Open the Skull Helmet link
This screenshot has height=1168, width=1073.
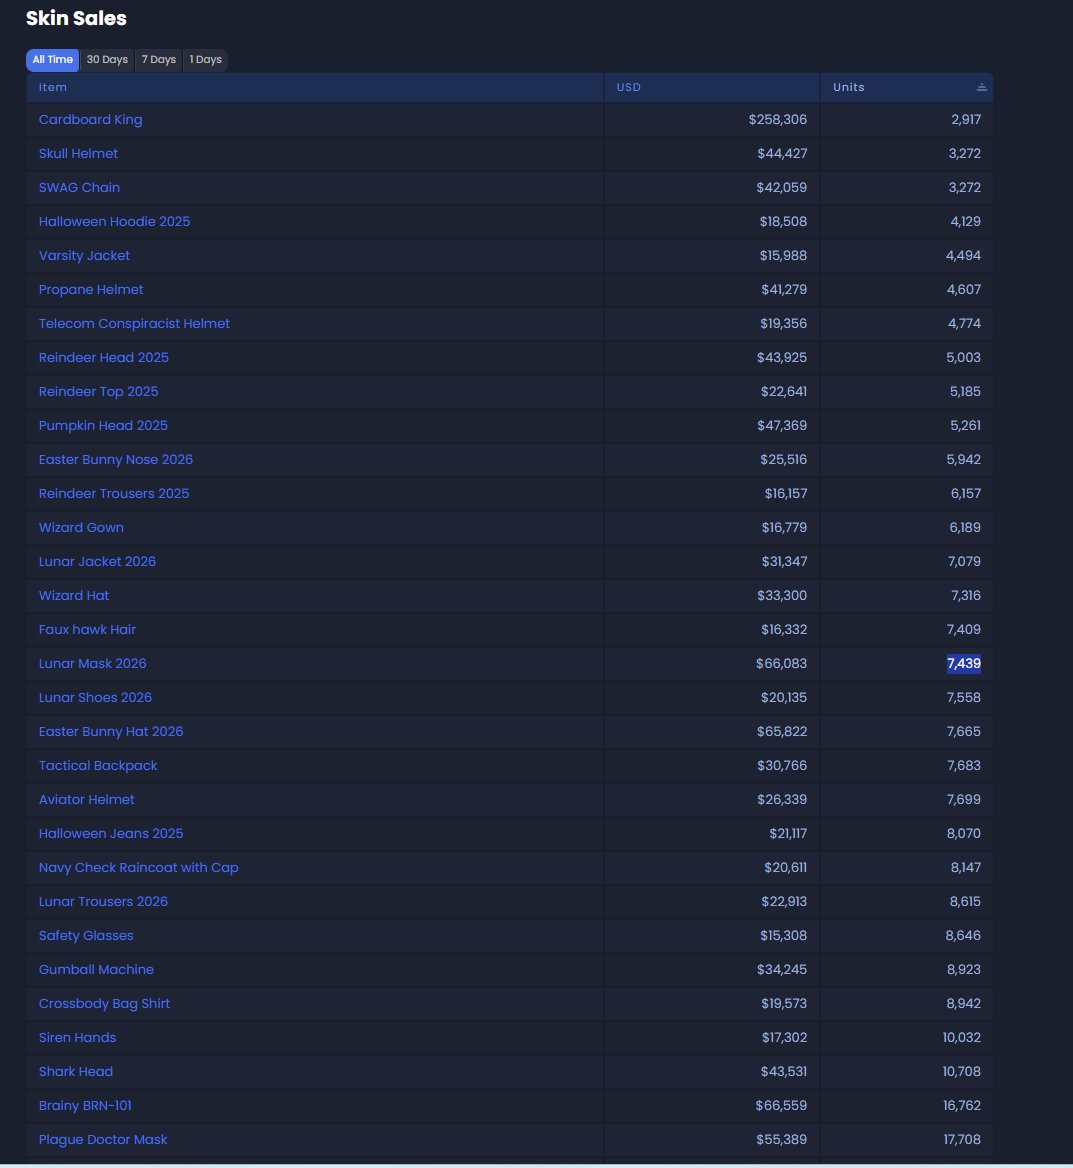point(78,153)
